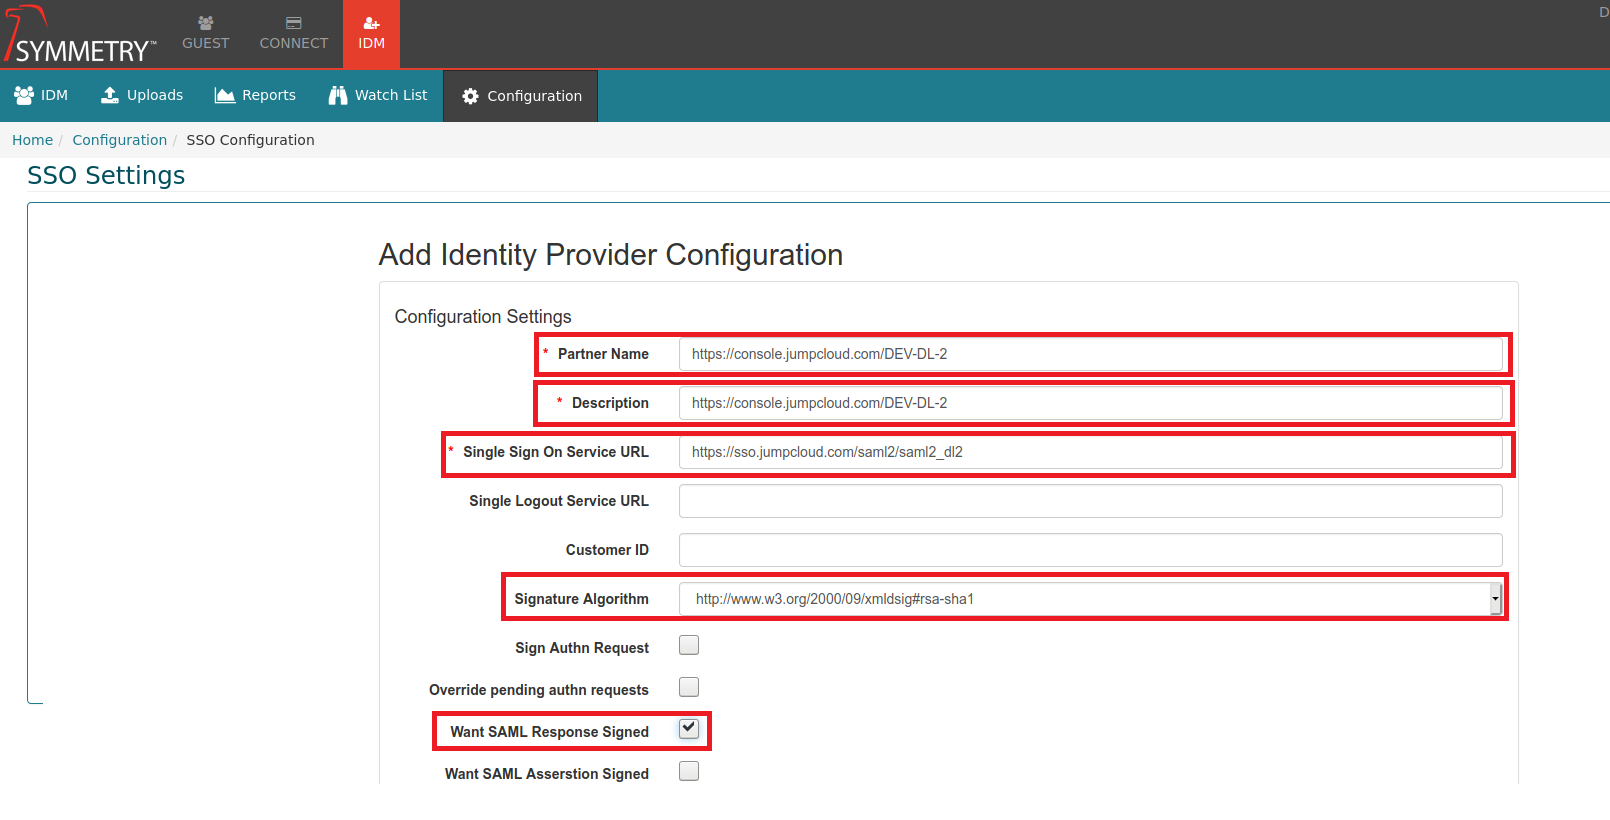Click the Customer ID label
Image resolution: width=1610 pixels, height=820 pixels.
(607, 550)
